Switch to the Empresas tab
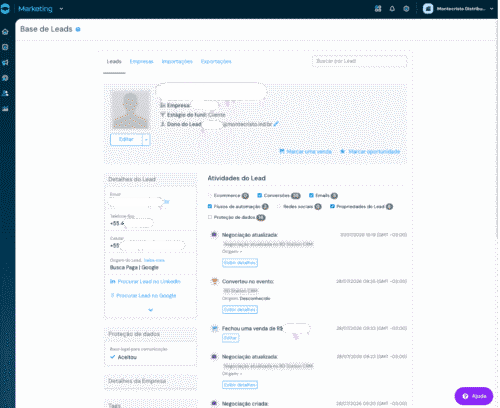The width and height of the screenshot is (500, 408). tap(141, 62)
